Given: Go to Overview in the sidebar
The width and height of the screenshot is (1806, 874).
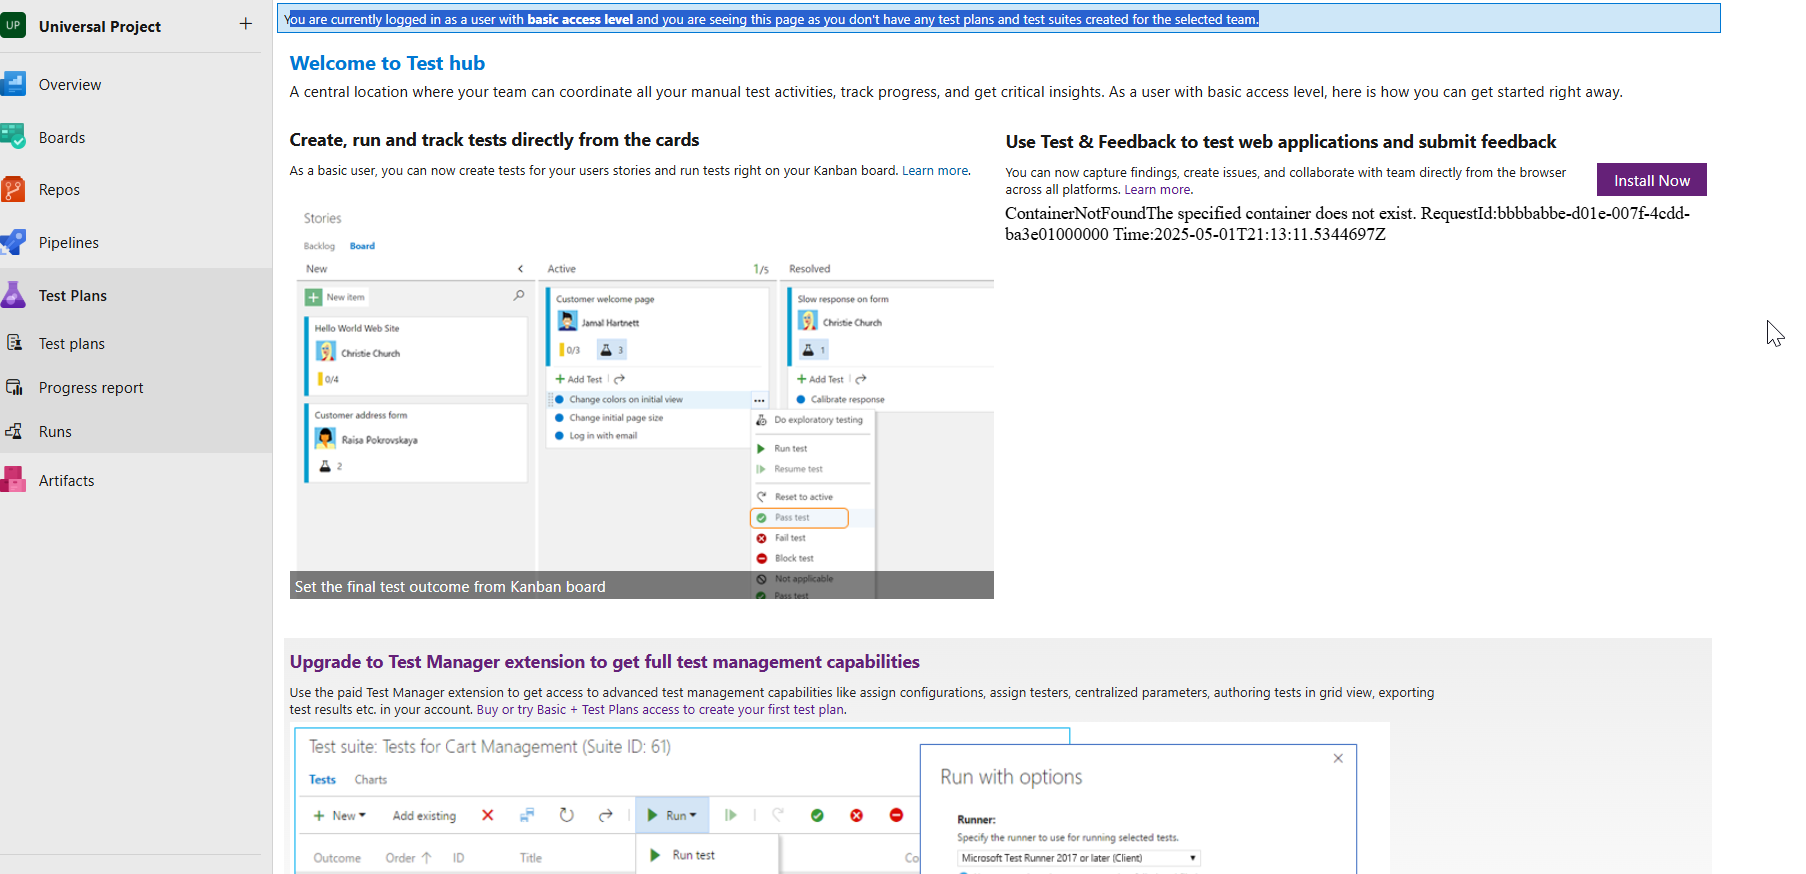Looking at the screenshot, I should (70, 85).
